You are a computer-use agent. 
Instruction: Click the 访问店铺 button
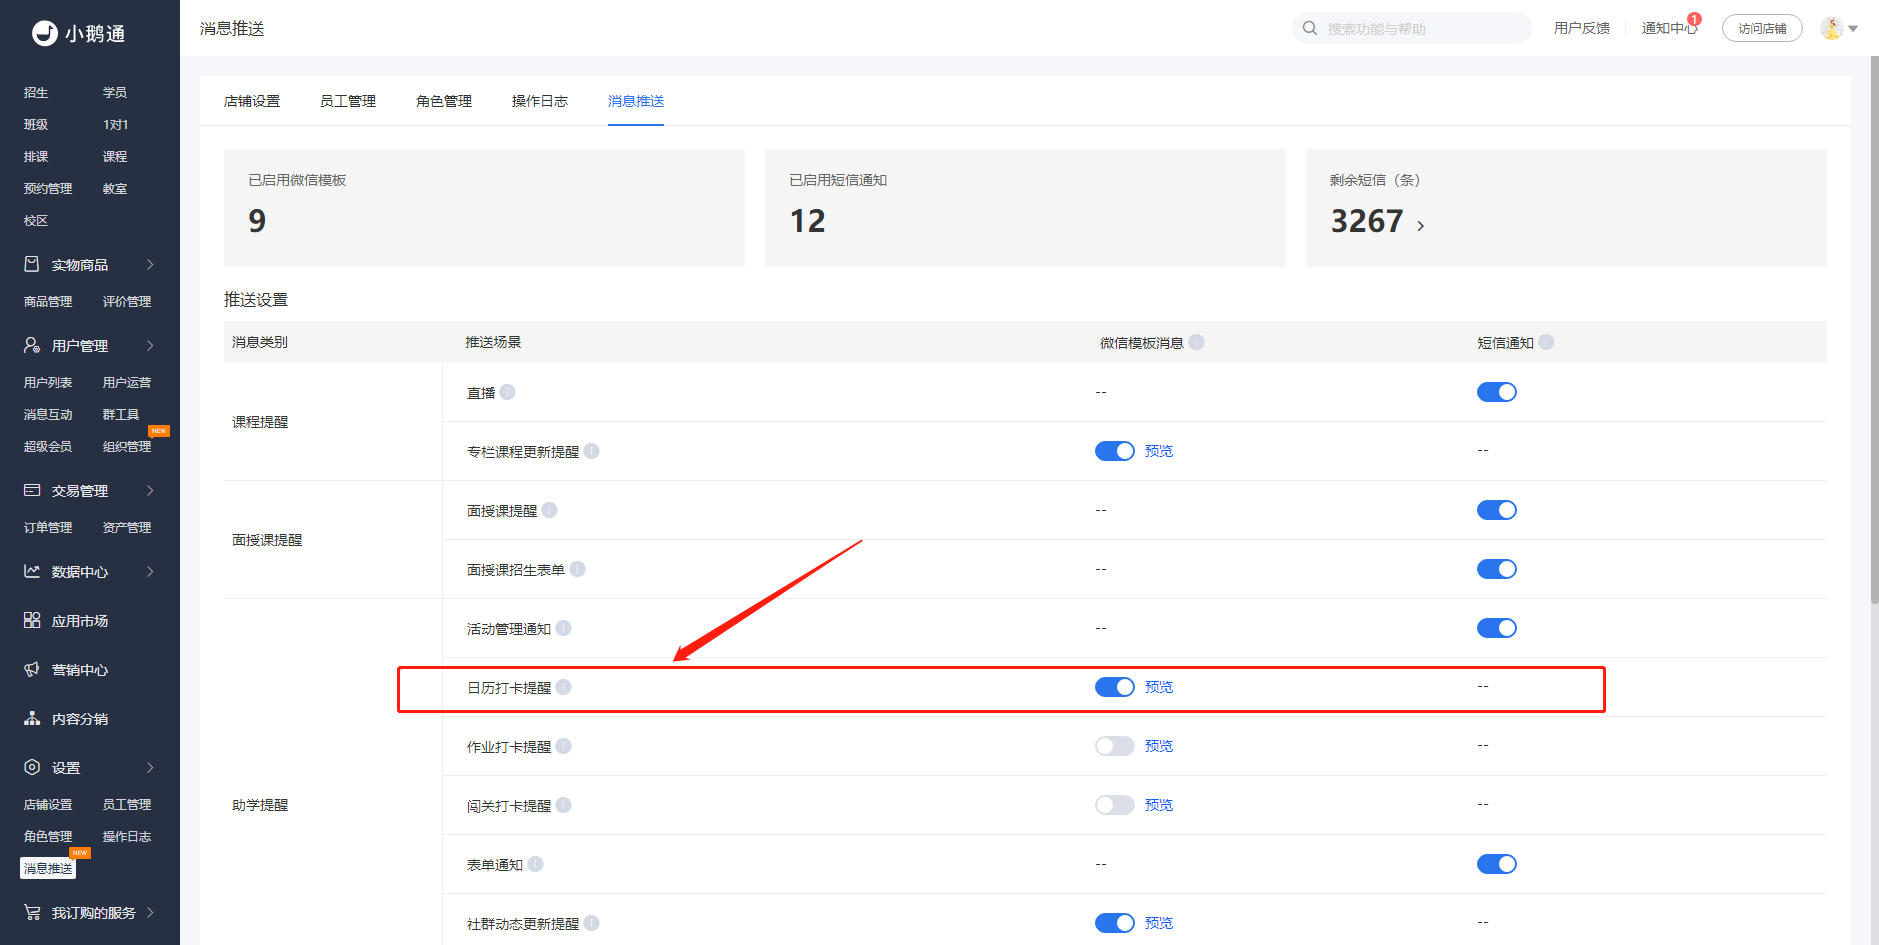click(1761, 28)
